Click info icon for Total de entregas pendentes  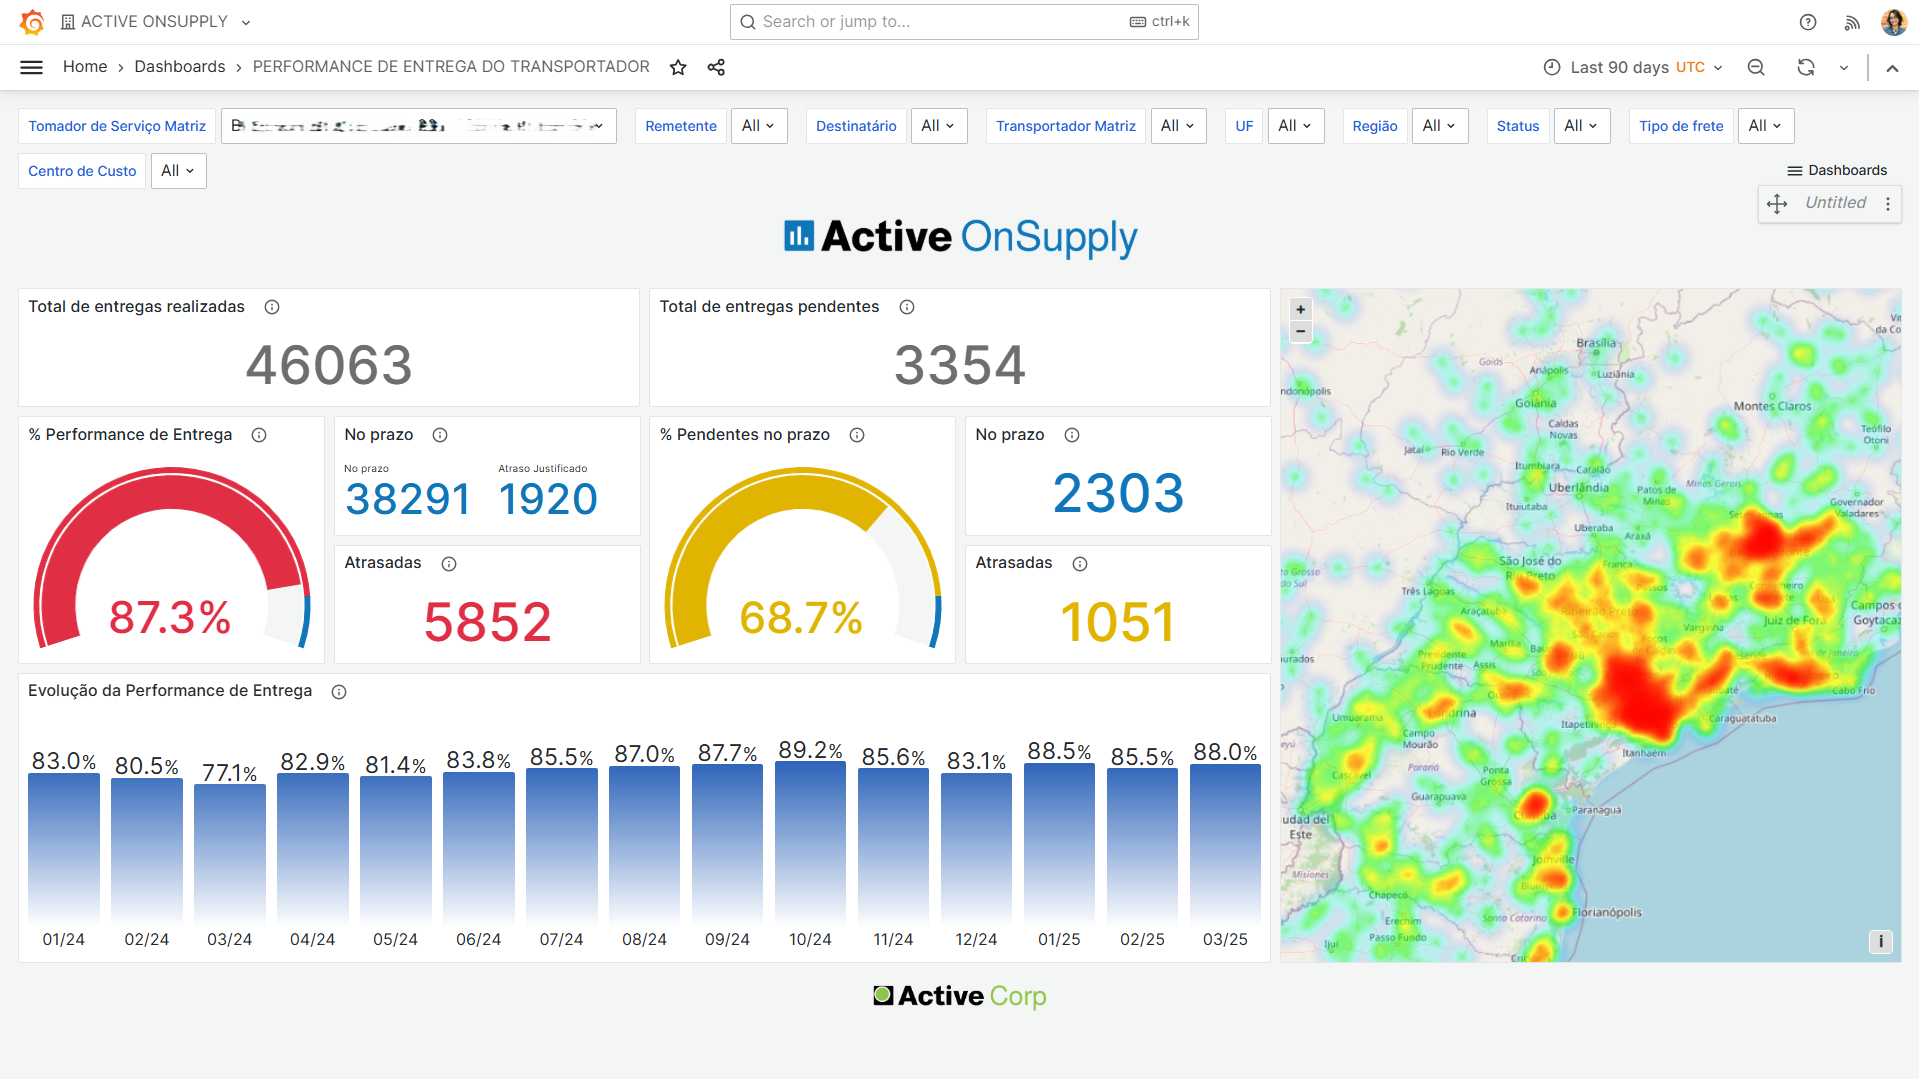pos(907,307)
